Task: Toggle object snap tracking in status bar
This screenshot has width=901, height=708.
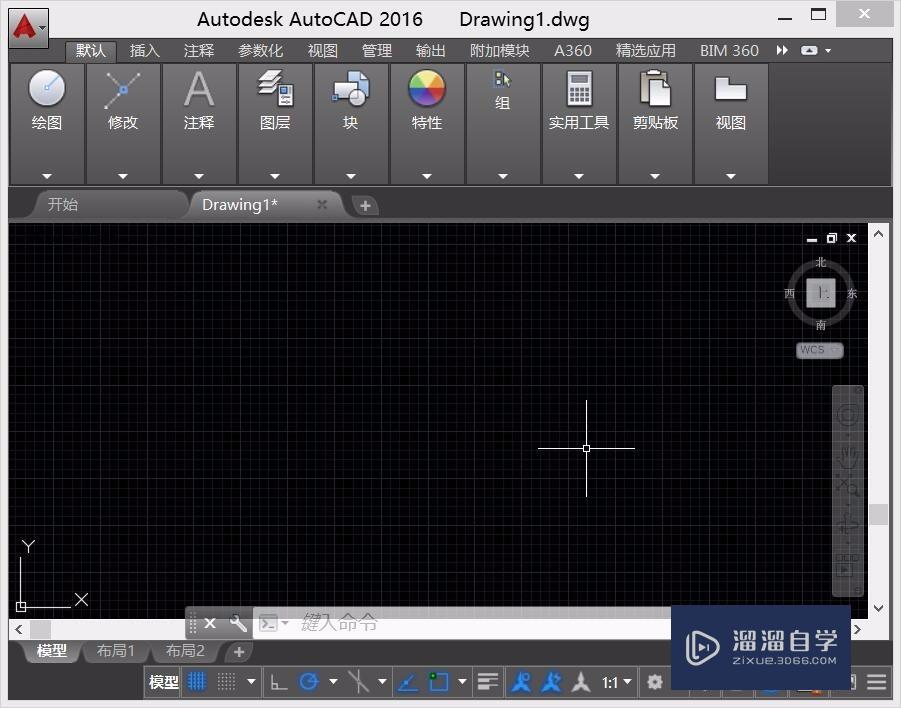Action: coord(407,682)
